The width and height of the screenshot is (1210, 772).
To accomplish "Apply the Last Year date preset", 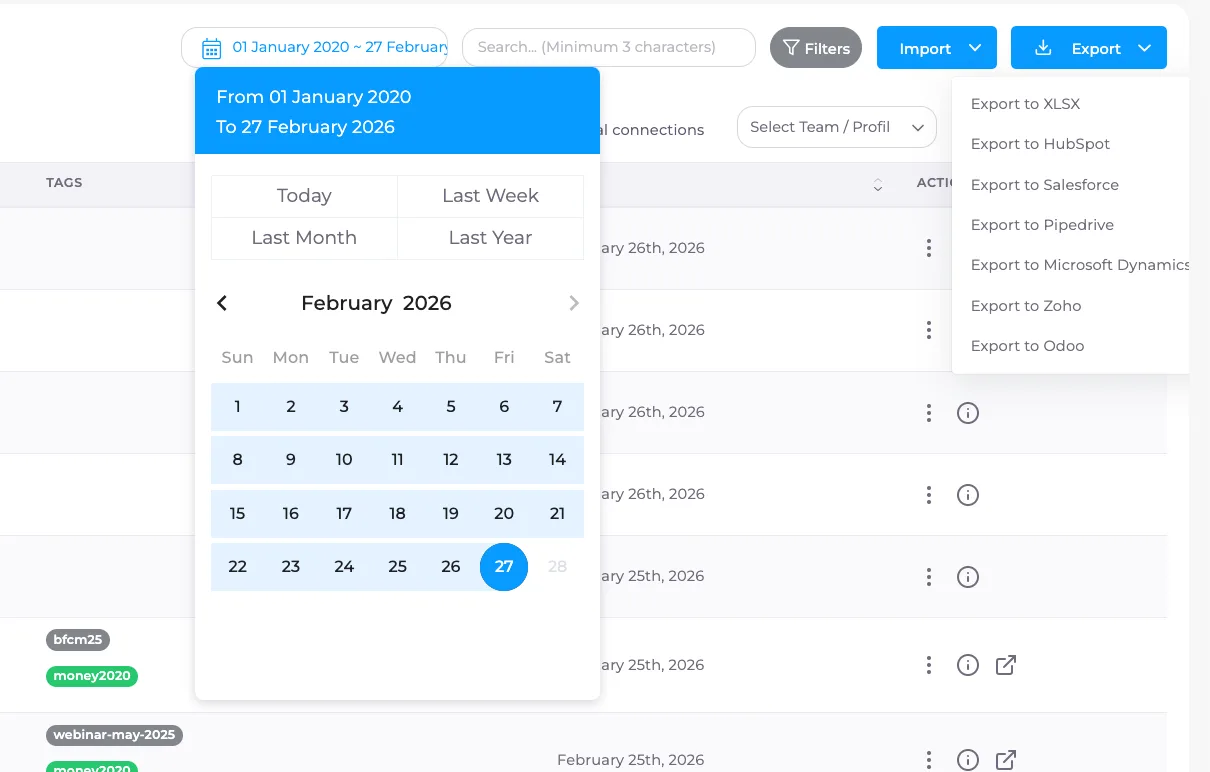I will [490, 238].
